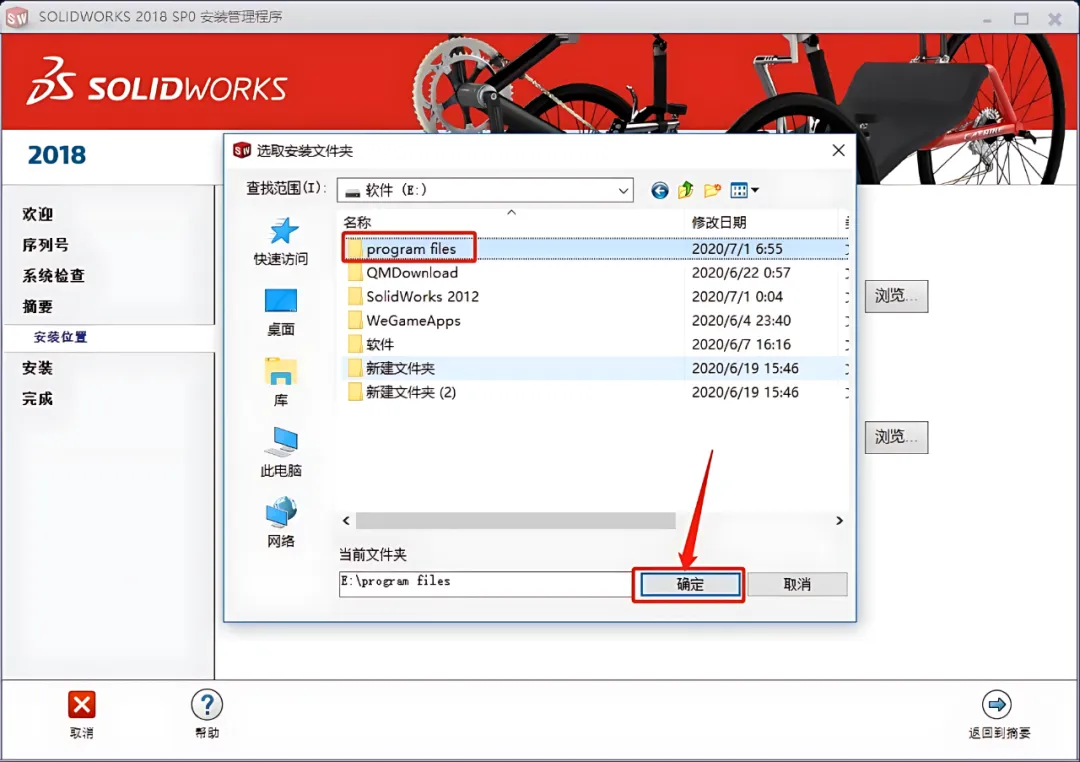Click date 2020/6/22 0:57 cell

[x=741, y=273]
